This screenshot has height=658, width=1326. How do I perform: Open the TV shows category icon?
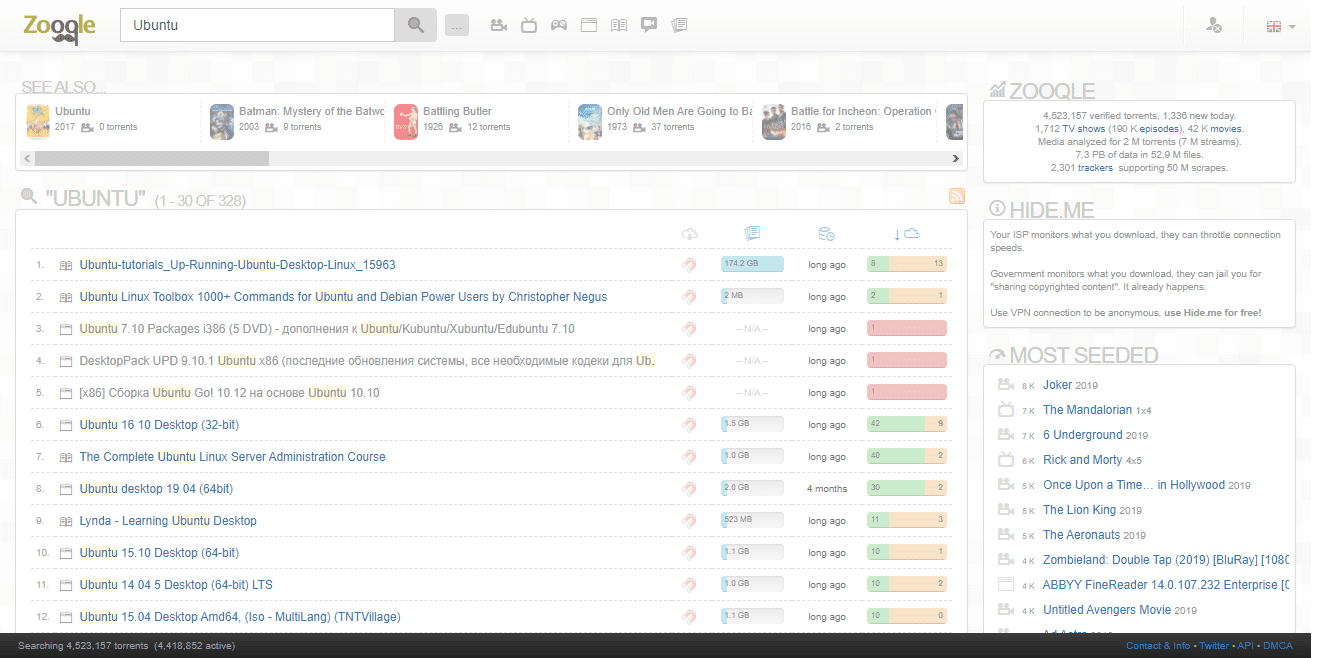tap(529, 25)
